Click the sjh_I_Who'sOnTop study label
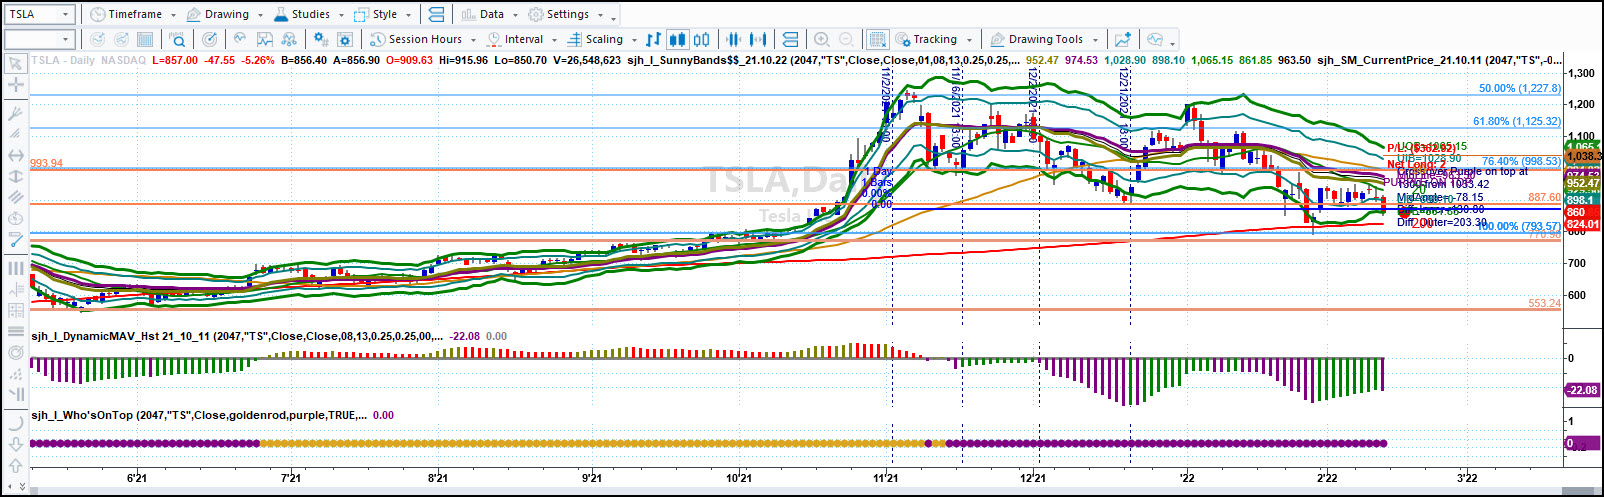 tap(198, 415)
